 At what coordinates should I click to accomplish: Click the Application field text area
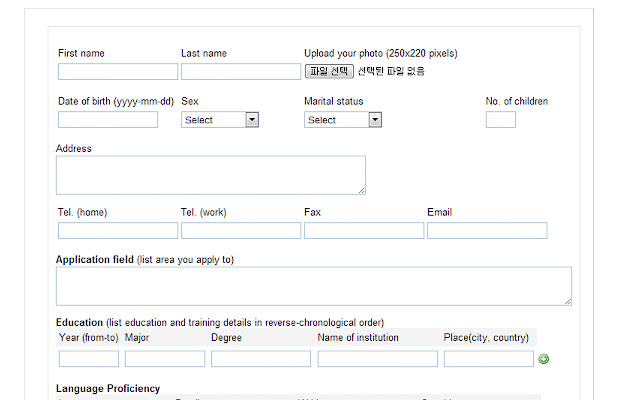click(x=313, y=285)
